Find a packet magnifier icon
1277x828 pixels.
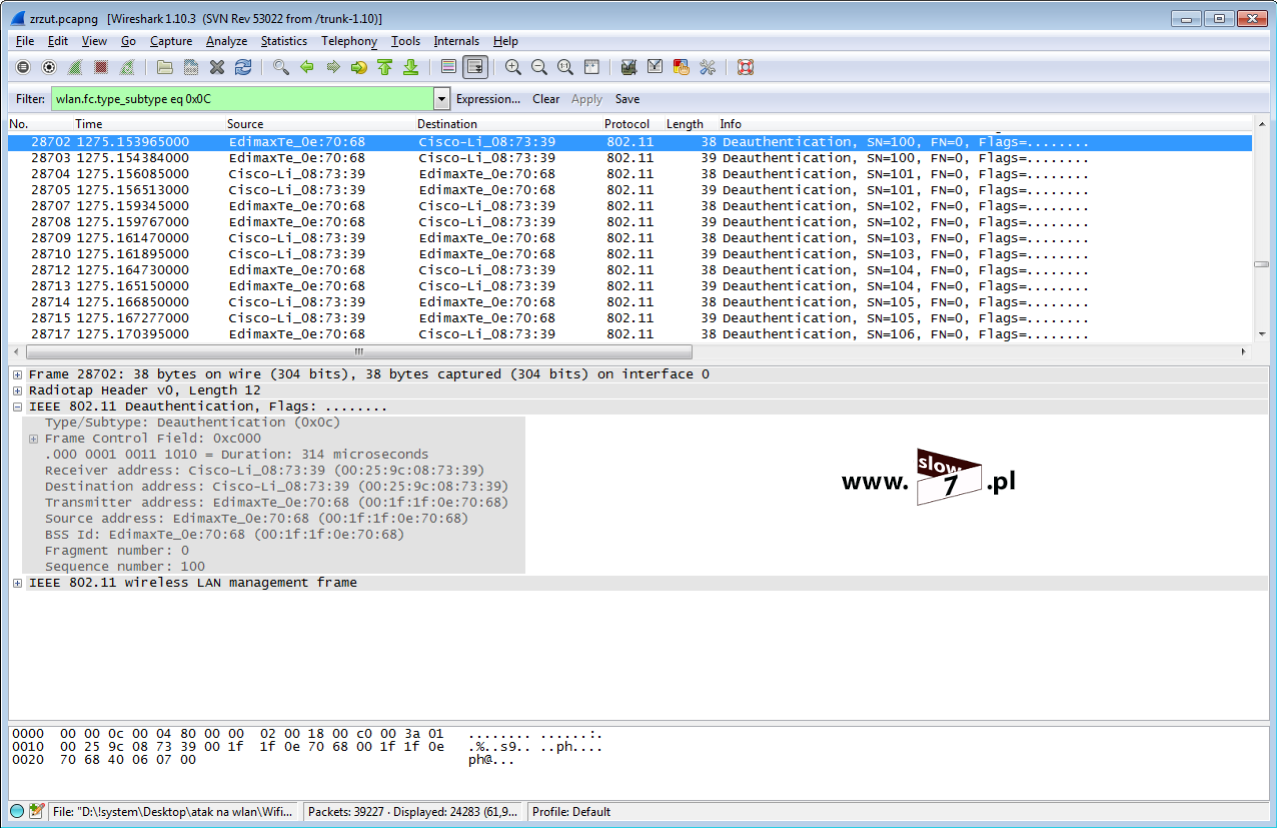pos(281,67)
